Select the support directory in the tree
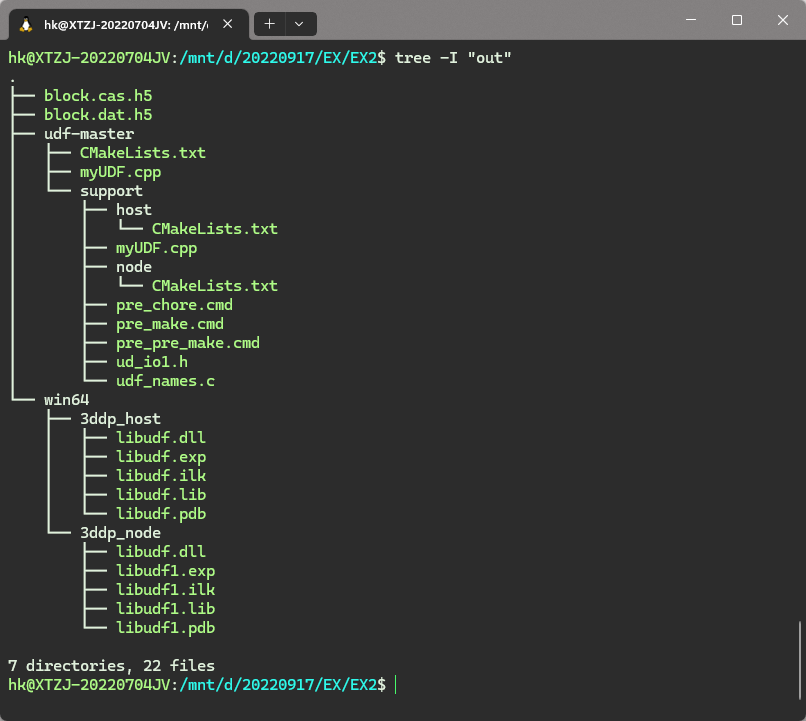Image resolution: width=806 pixels, height=721 pixels. [111, 190]
